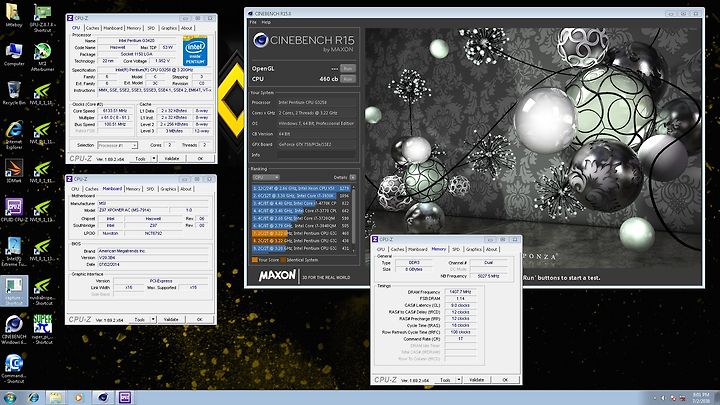Switch to Caches tab in CPU-Z CPU window
The height and width of the screenshot is (405, 720).
(92, 28)
